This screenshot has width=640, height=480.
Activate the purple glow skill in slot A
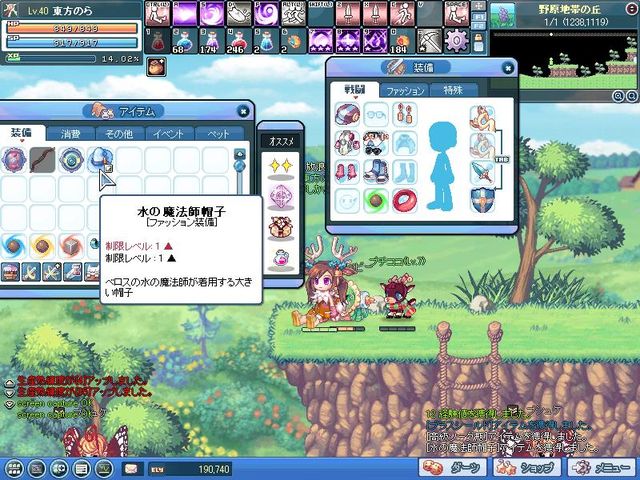click(x=184, y=13)
